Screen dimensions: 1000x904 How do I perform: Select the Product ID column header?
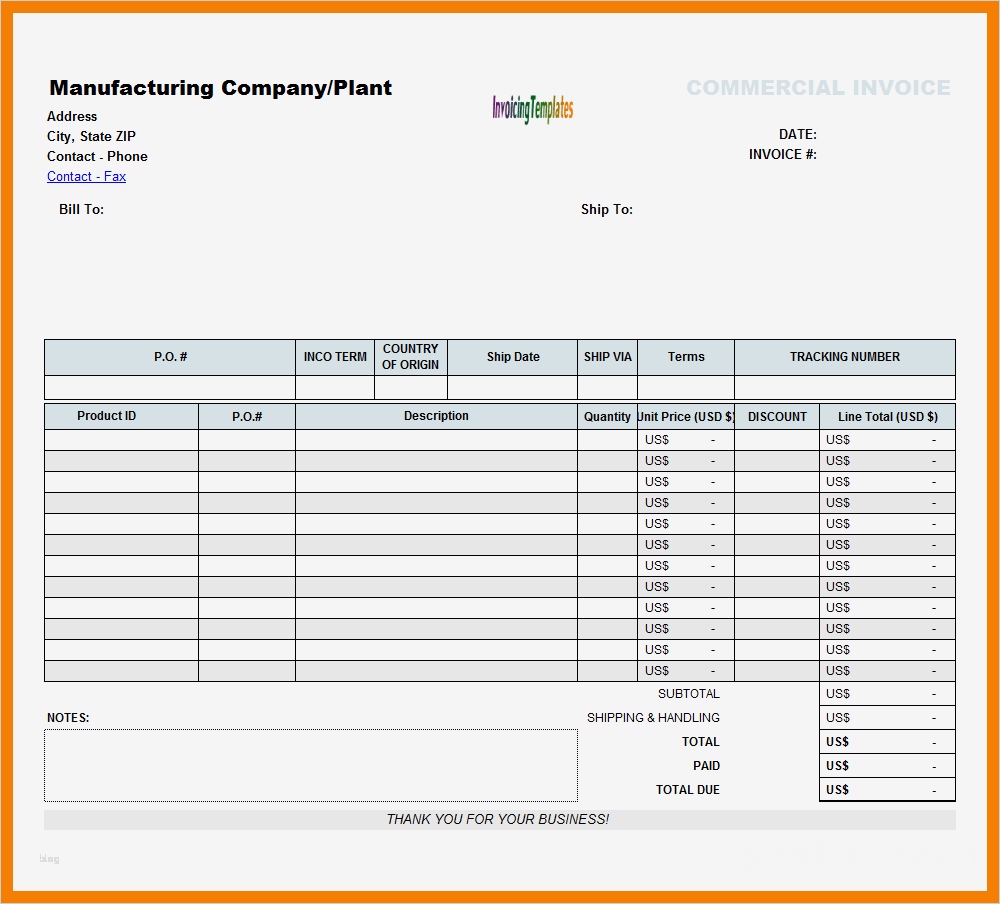[x=121, y=416]
